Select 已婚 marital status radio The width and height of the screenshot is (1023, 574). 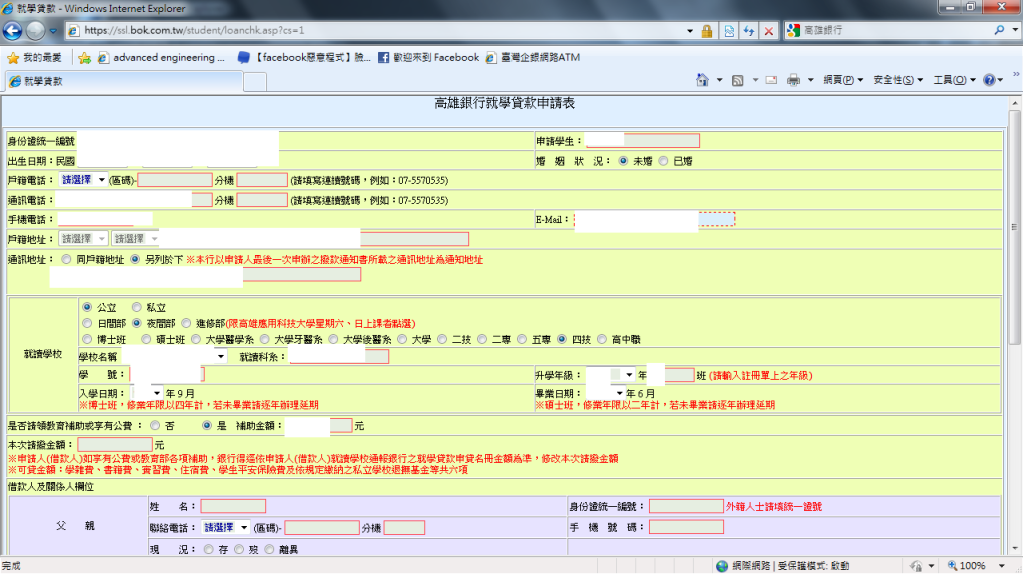click(664, 161)
